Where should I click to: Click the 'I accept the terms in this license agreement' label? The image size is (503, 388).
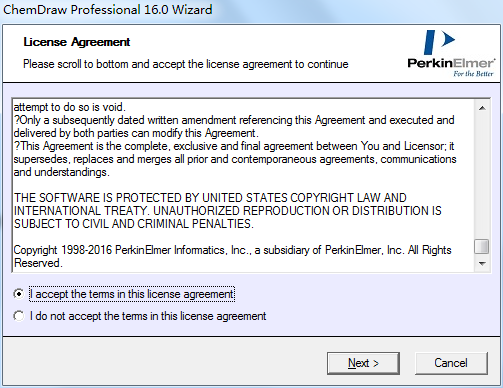click(x=132, y=294)
